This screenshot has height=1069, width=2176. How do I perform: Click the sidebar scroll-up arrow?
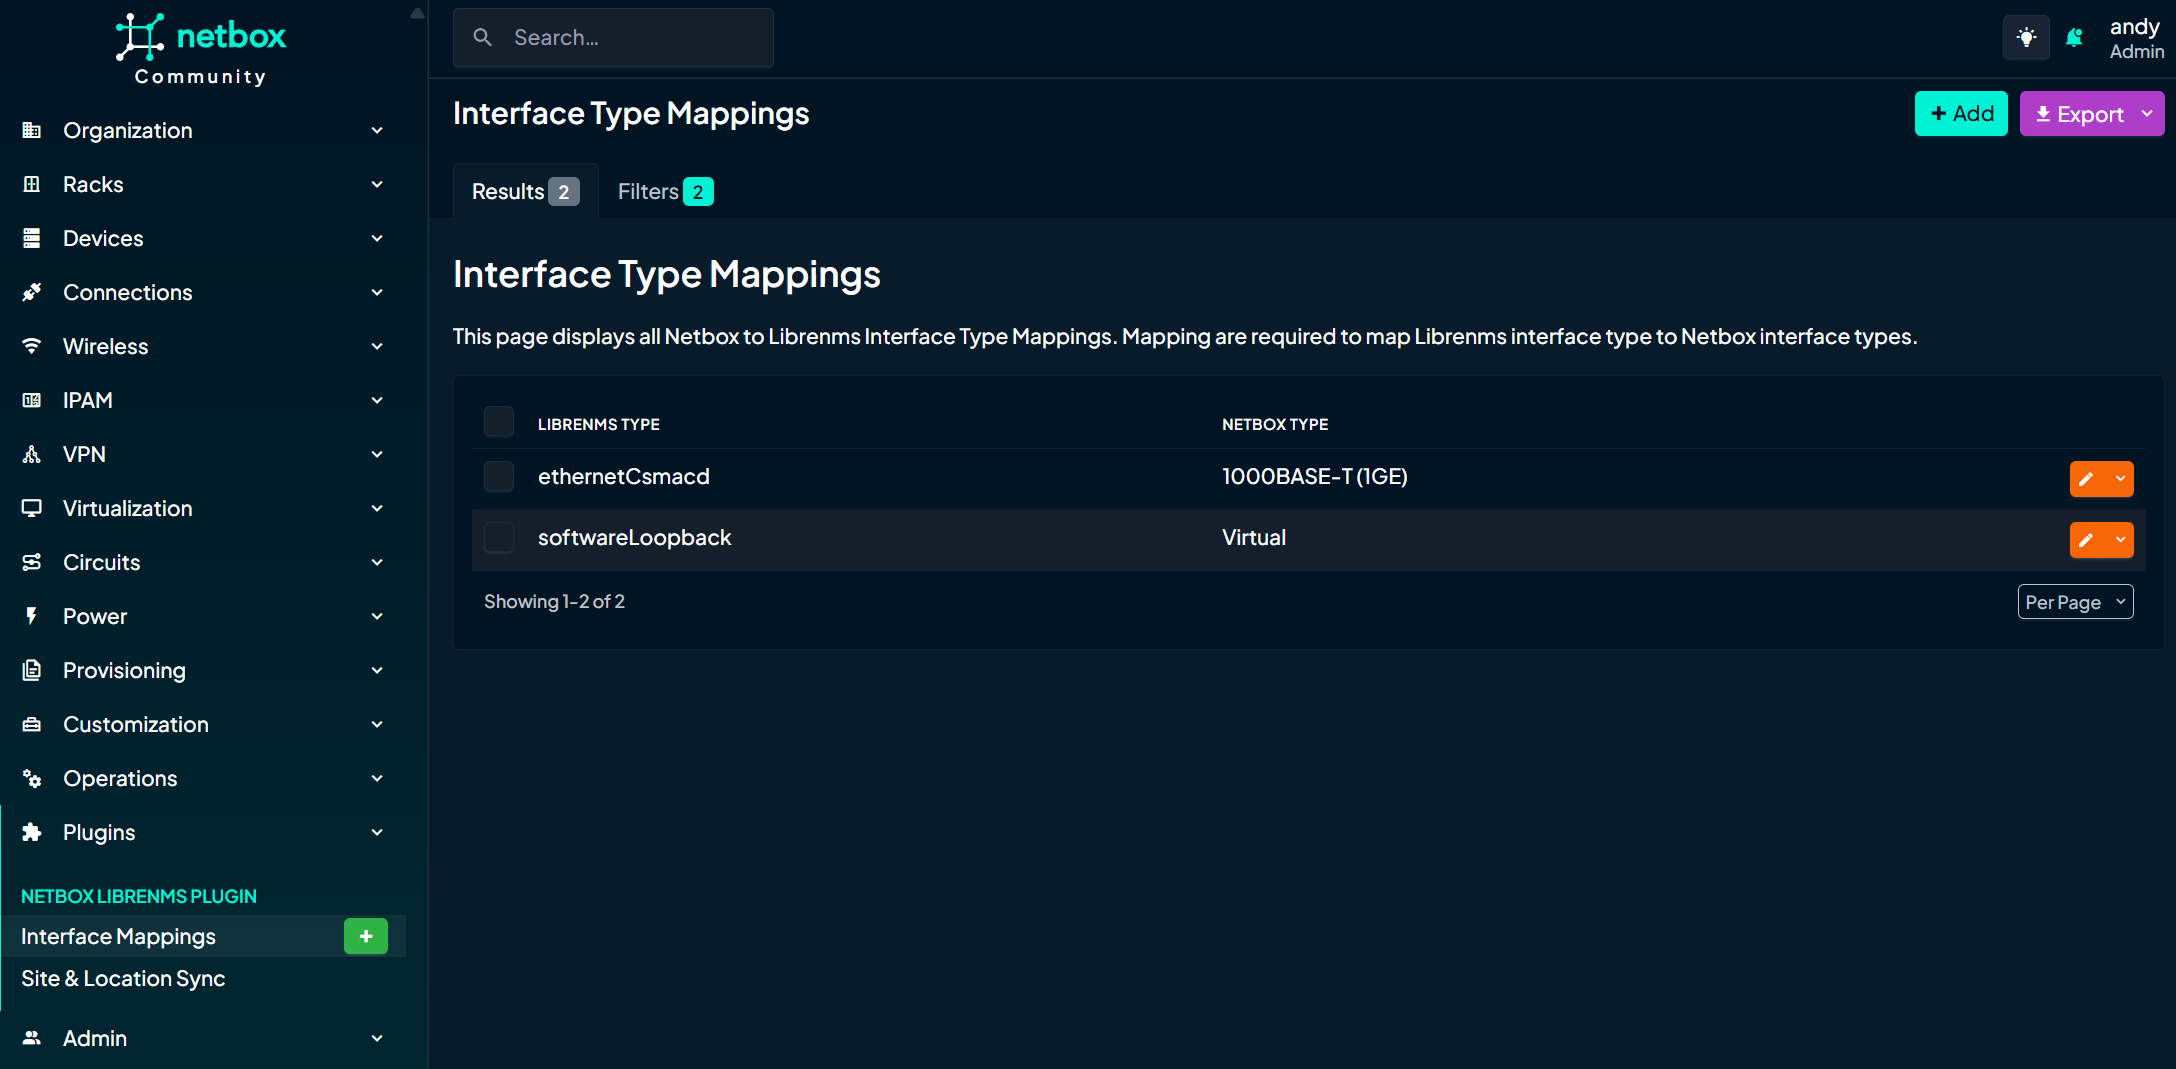point(417,13)
